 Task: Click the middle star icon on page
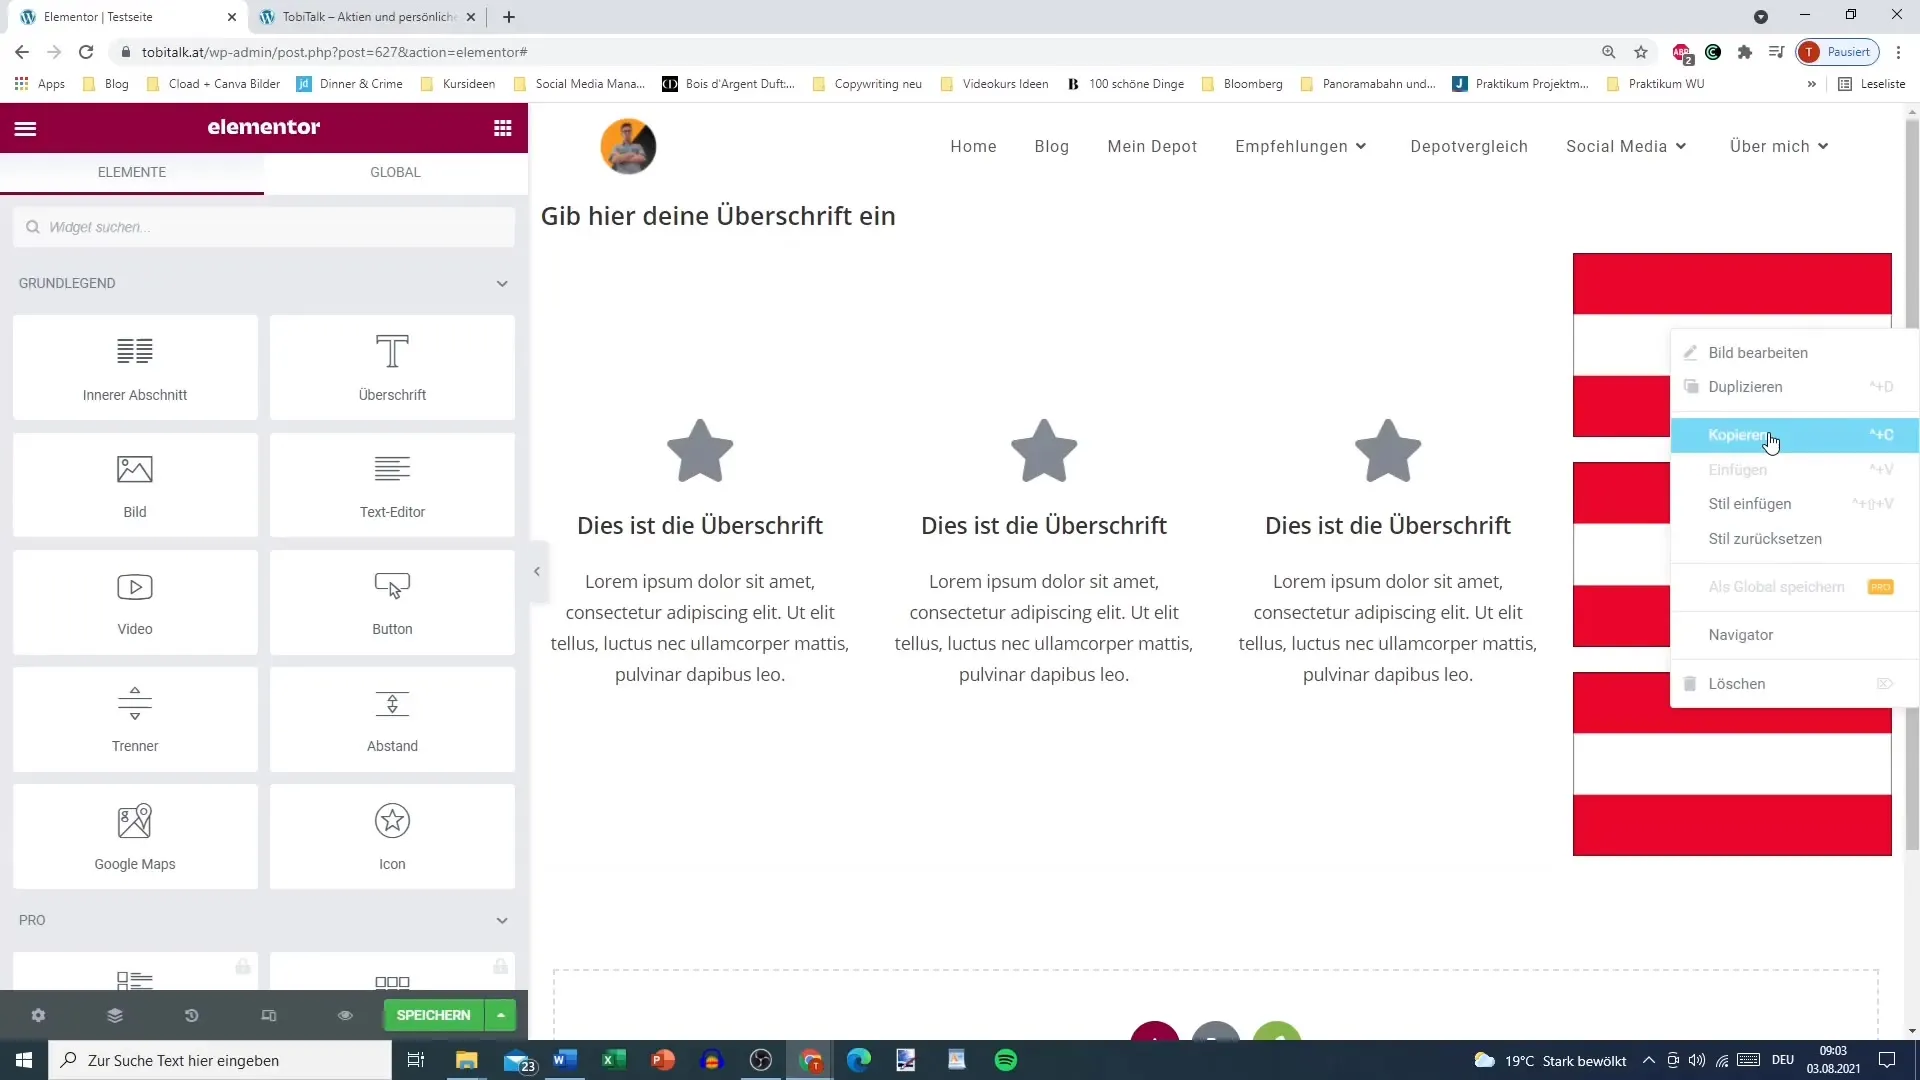1044,451
